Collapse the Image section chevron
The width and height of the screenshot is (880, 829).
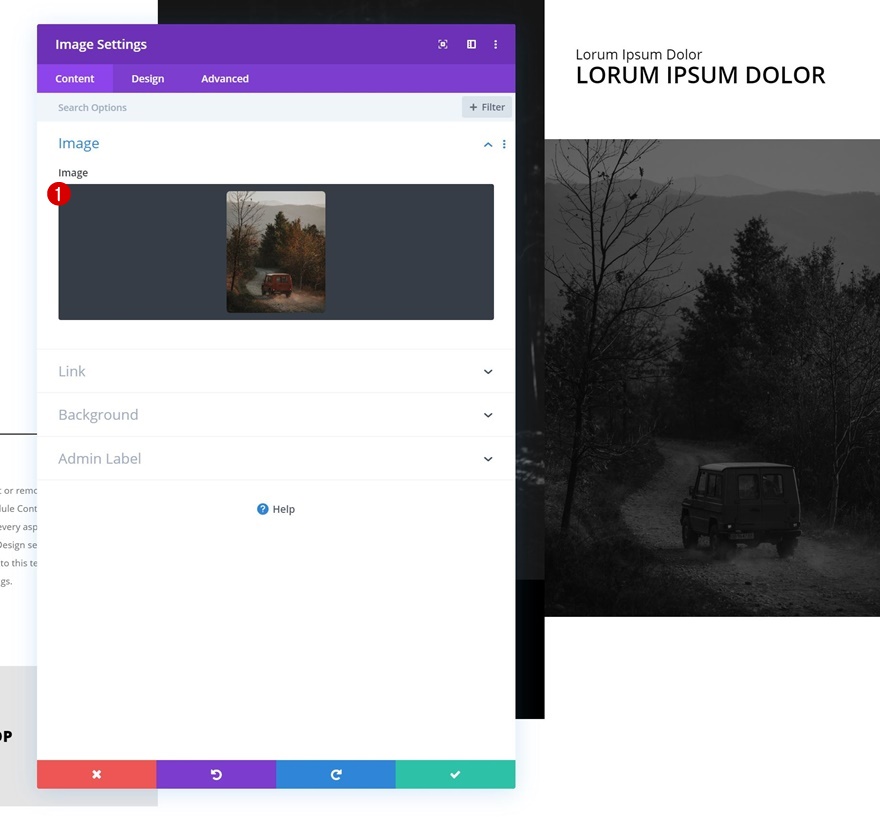coord(488,145)
